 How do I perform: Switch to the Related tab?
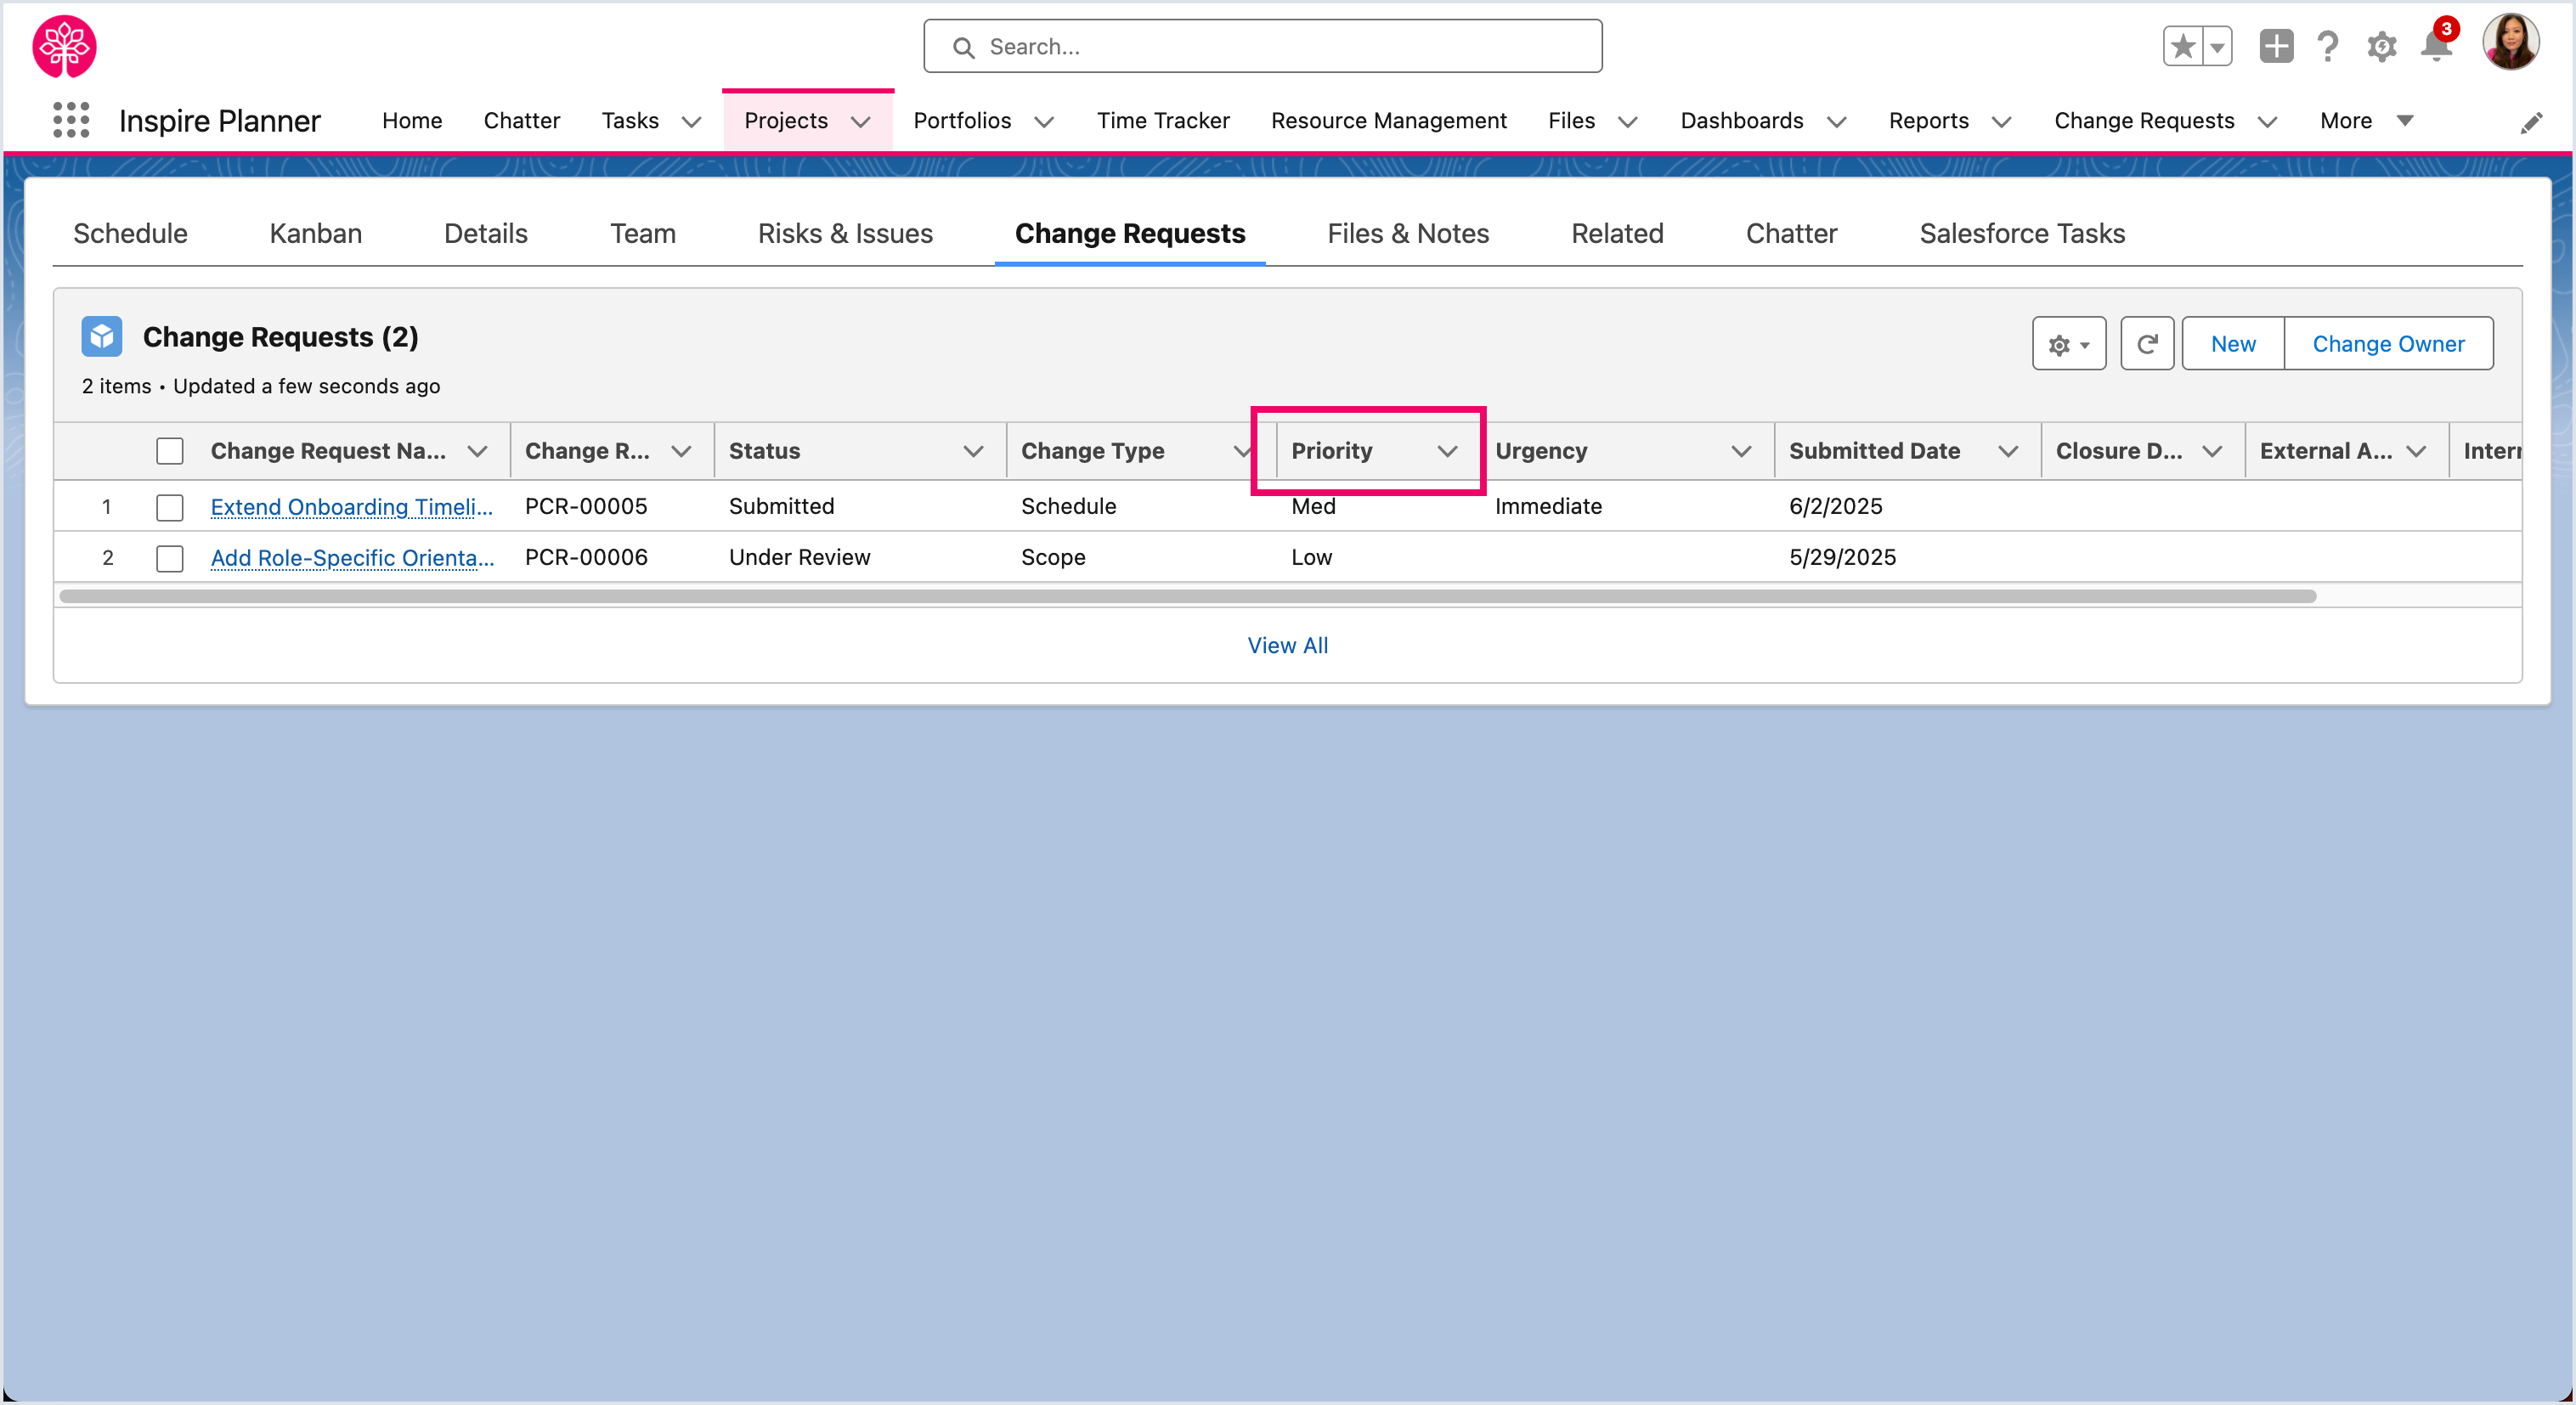[x=1617, y=233]
